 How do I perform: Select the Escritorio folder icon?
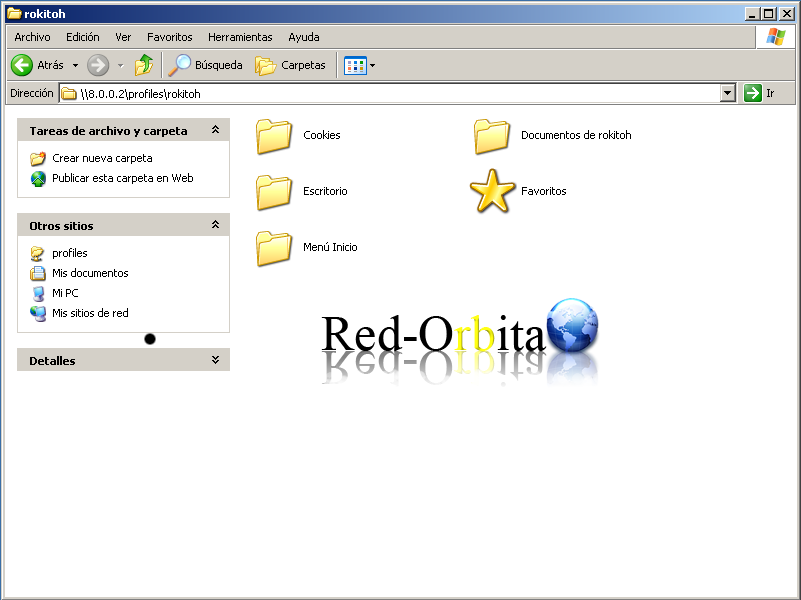274,192
